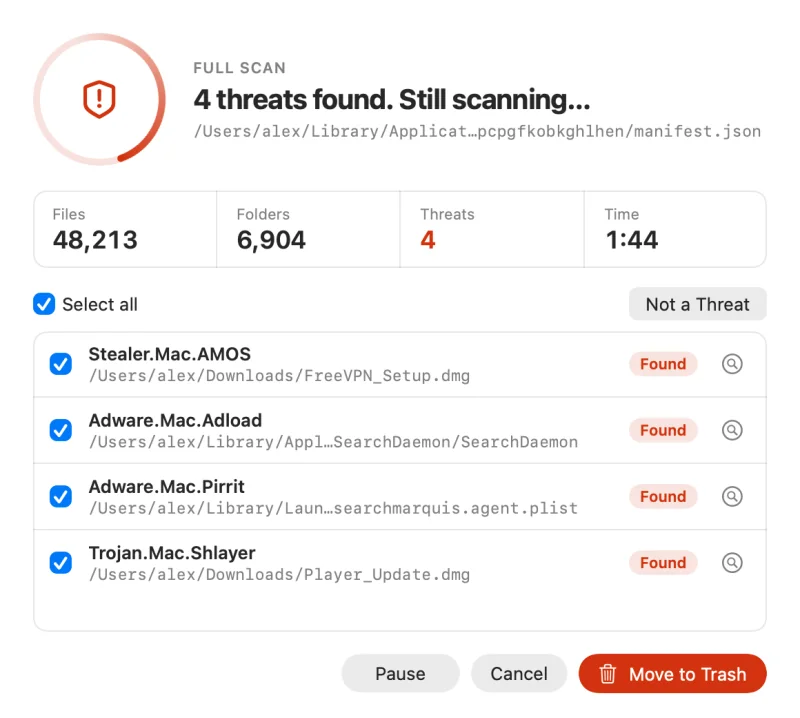Click the Folders count 6,904
This screenshot has height=718, width=800.
(271, 240)
